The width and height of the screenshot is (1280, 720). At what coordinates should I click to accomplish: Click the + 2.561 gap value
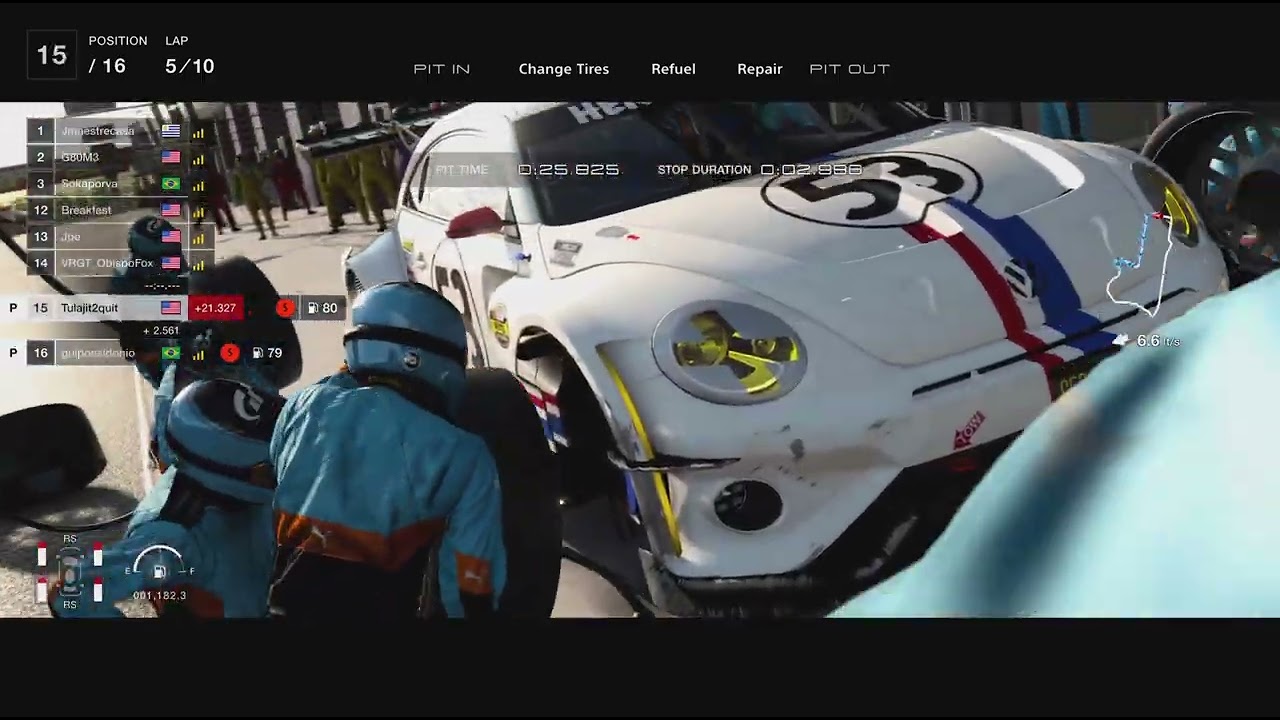click(x=161, y=331)
